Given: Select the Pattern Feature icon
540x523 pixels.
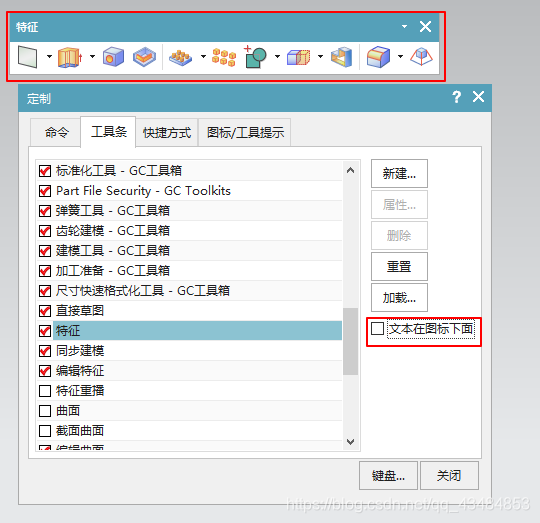Looking at the screenshot, I should pyautogui.click(x=180, y=57).
